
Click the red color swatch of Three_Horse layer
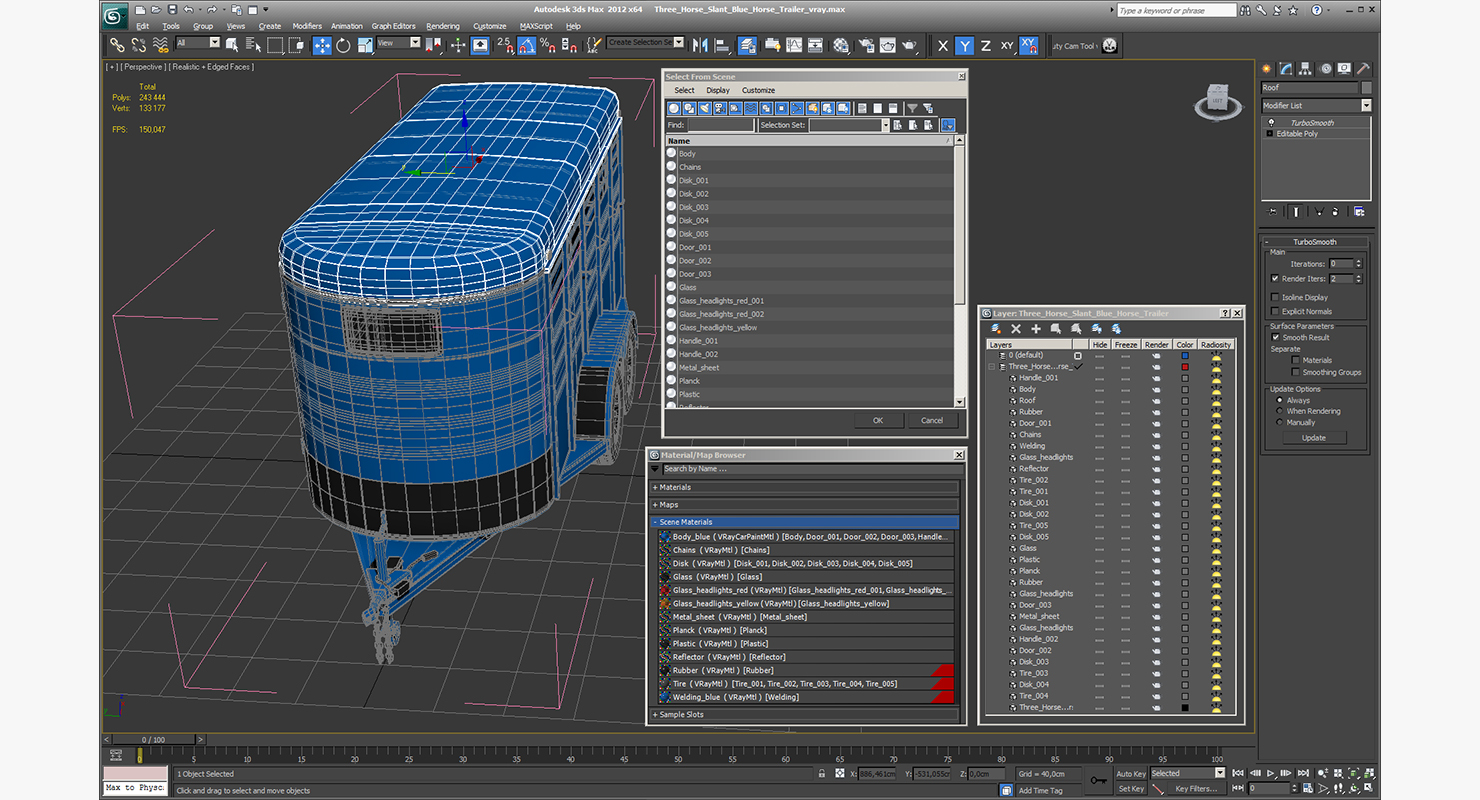coord(1185,367)
